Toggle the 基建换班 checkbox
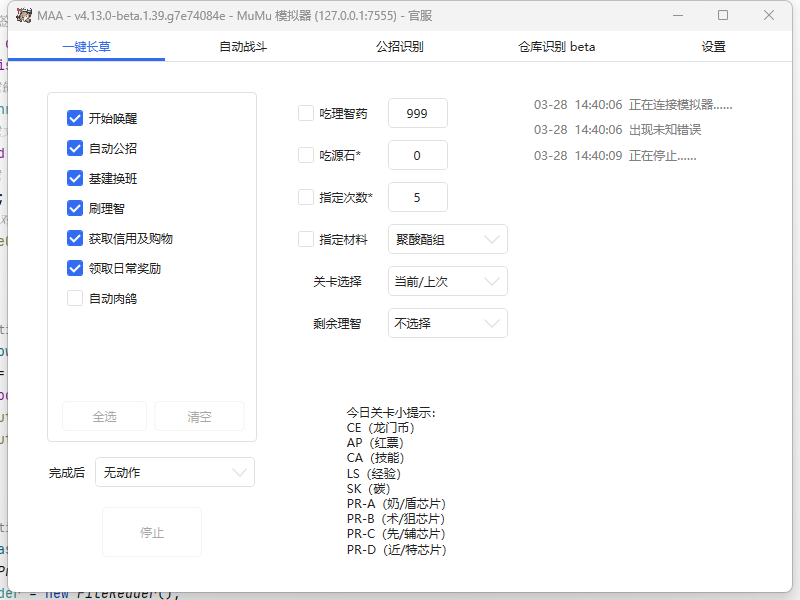The width and height of the screenshot is (800, 600). point(75,178)
